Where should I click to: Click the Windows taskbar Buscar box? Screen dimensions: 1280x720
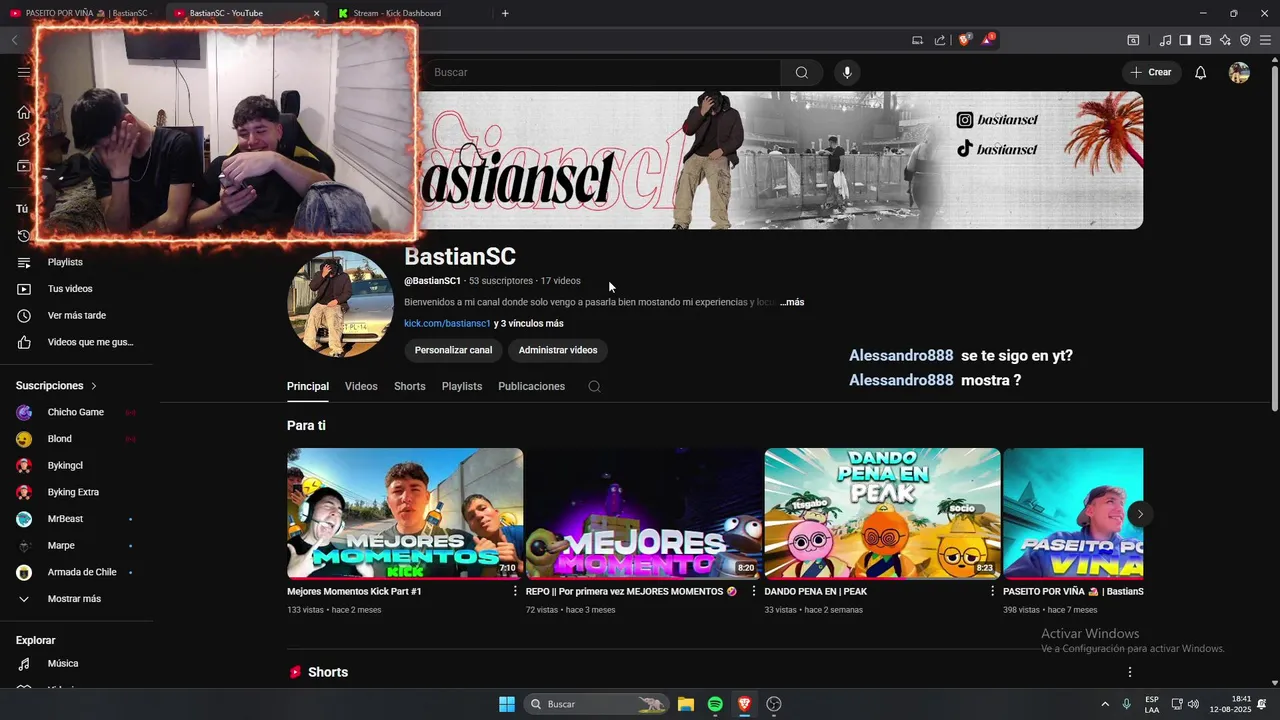596,704
